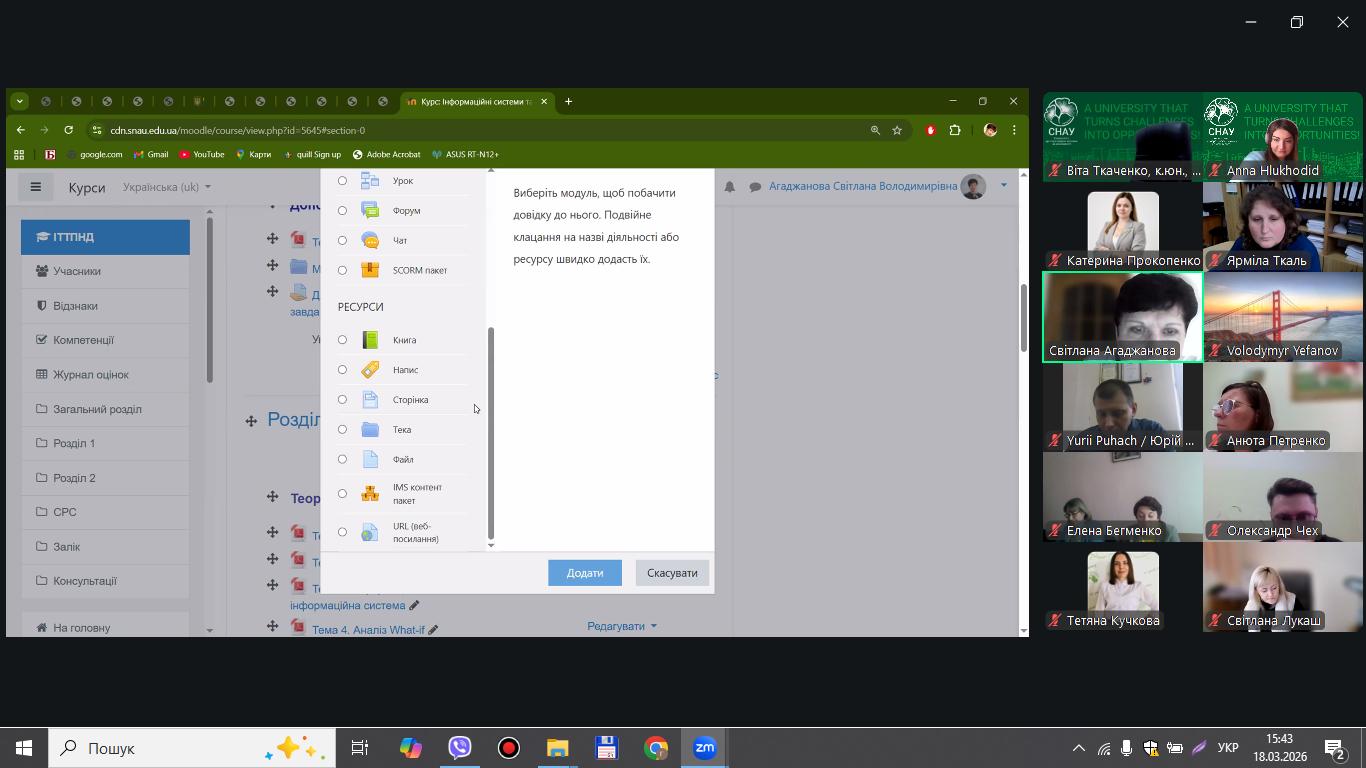Click the pencil edit icon beside Тема 4
Image resolution: width=1366 pixels, height=768 pixels.
point(433,630)
